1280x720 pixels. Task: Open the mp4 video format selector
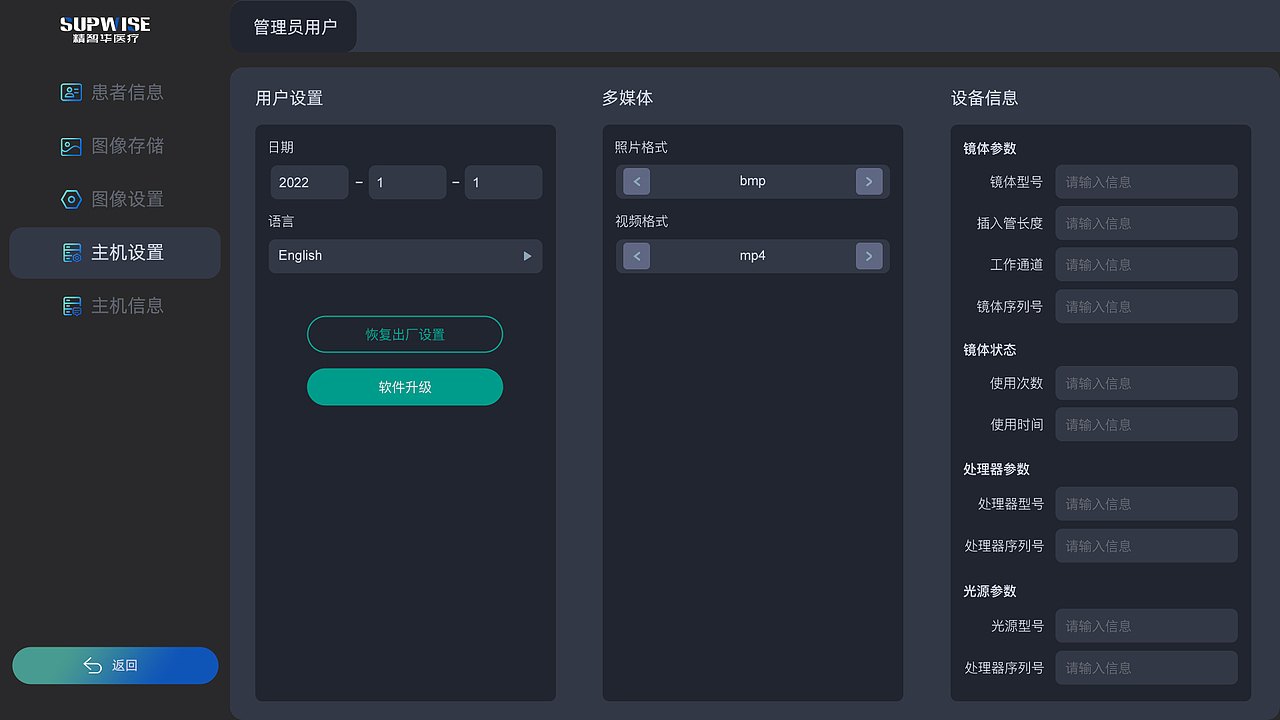click(752, 256)
